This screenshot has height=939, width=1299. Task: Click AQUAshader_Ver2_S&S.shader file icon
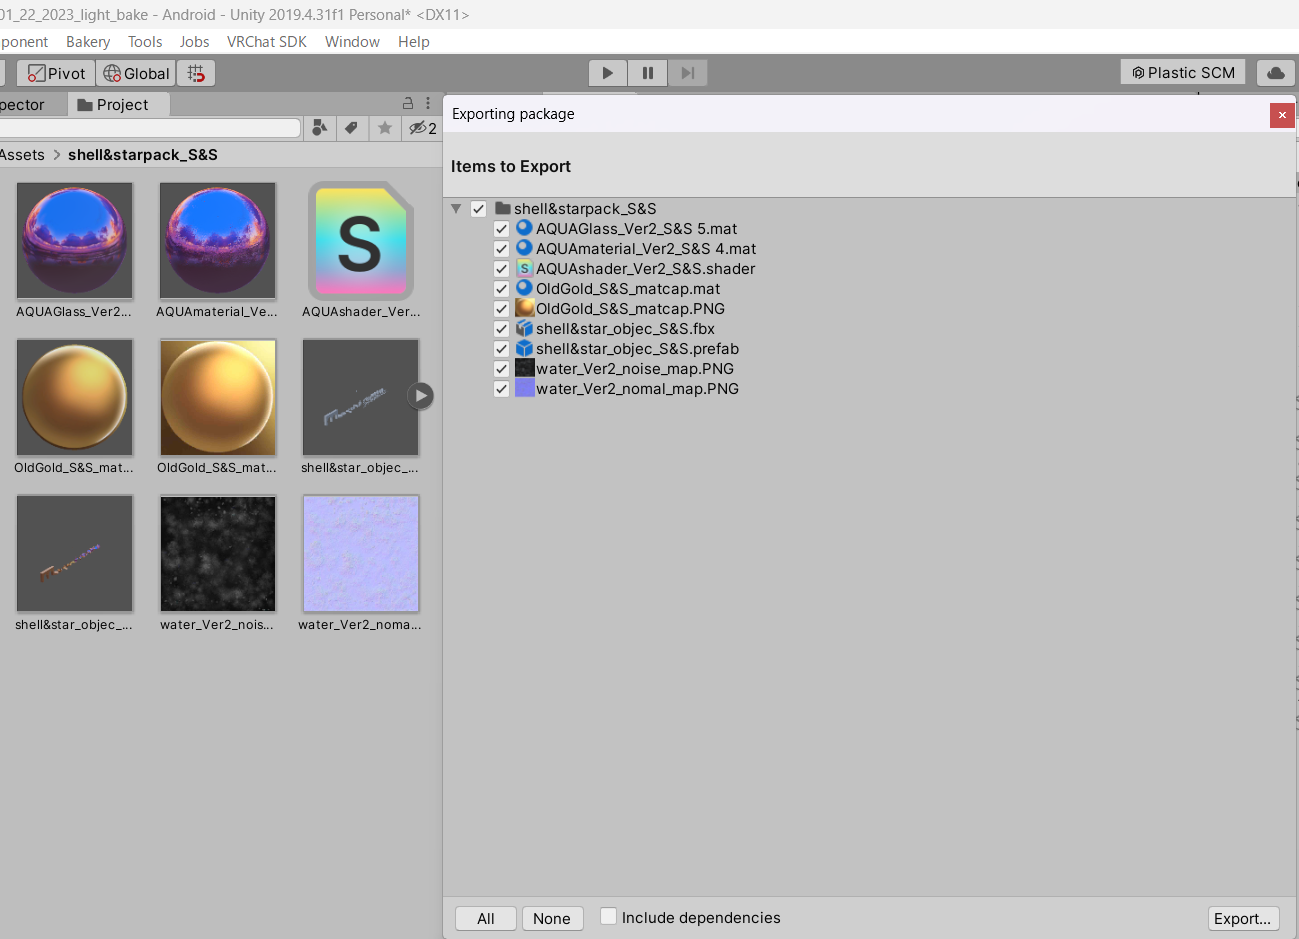pyautogui.click(x=524, y=268)
